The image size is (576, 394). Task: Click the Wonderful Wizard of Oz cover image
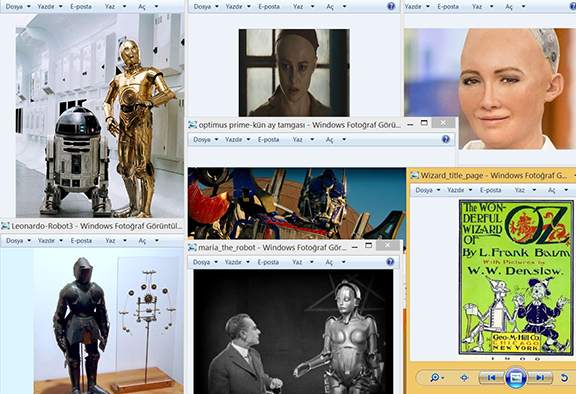516,277
